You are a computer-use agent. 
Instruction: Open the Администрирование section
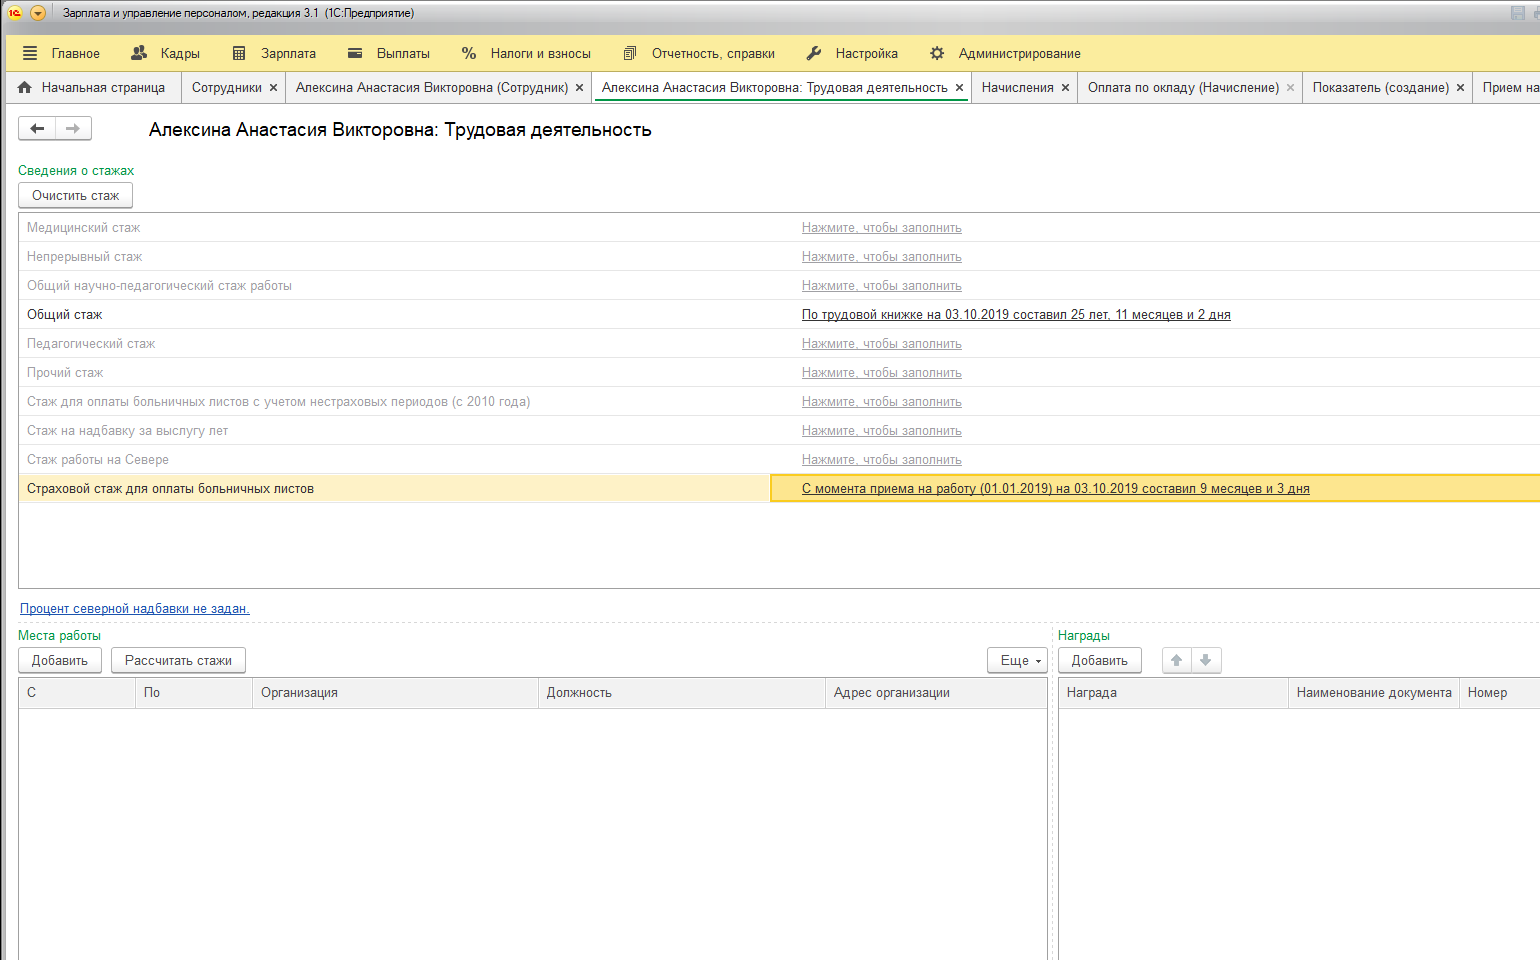pos(1005,53)
